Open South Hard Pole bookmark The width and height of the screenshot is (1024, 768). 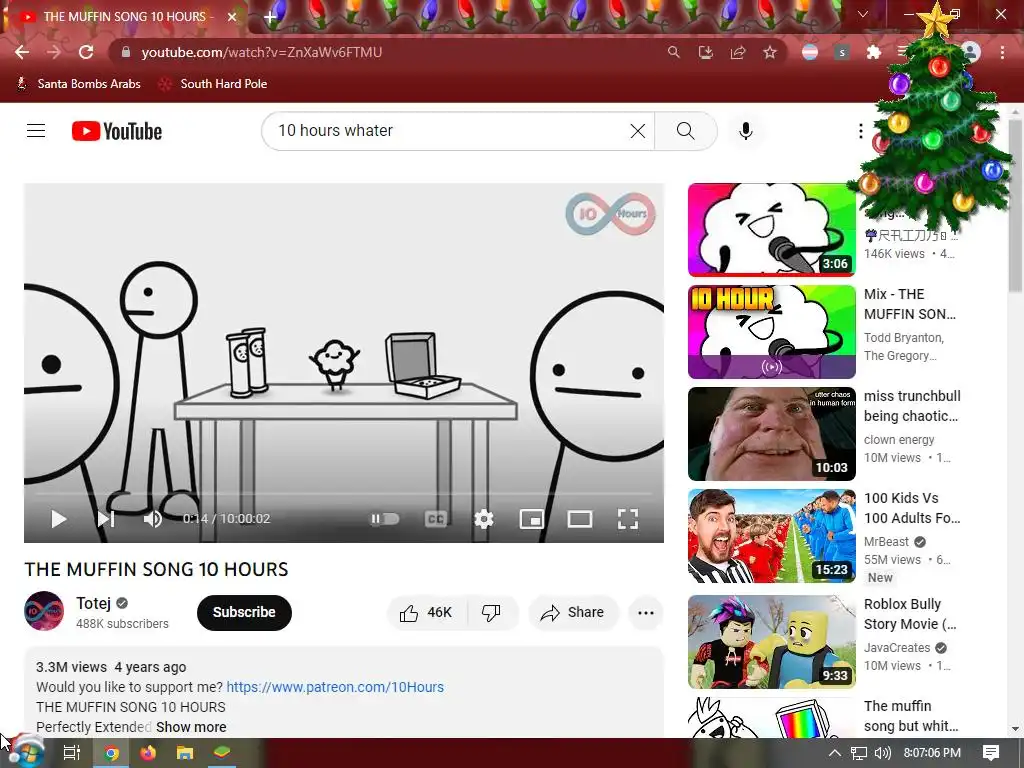(213, 84)
